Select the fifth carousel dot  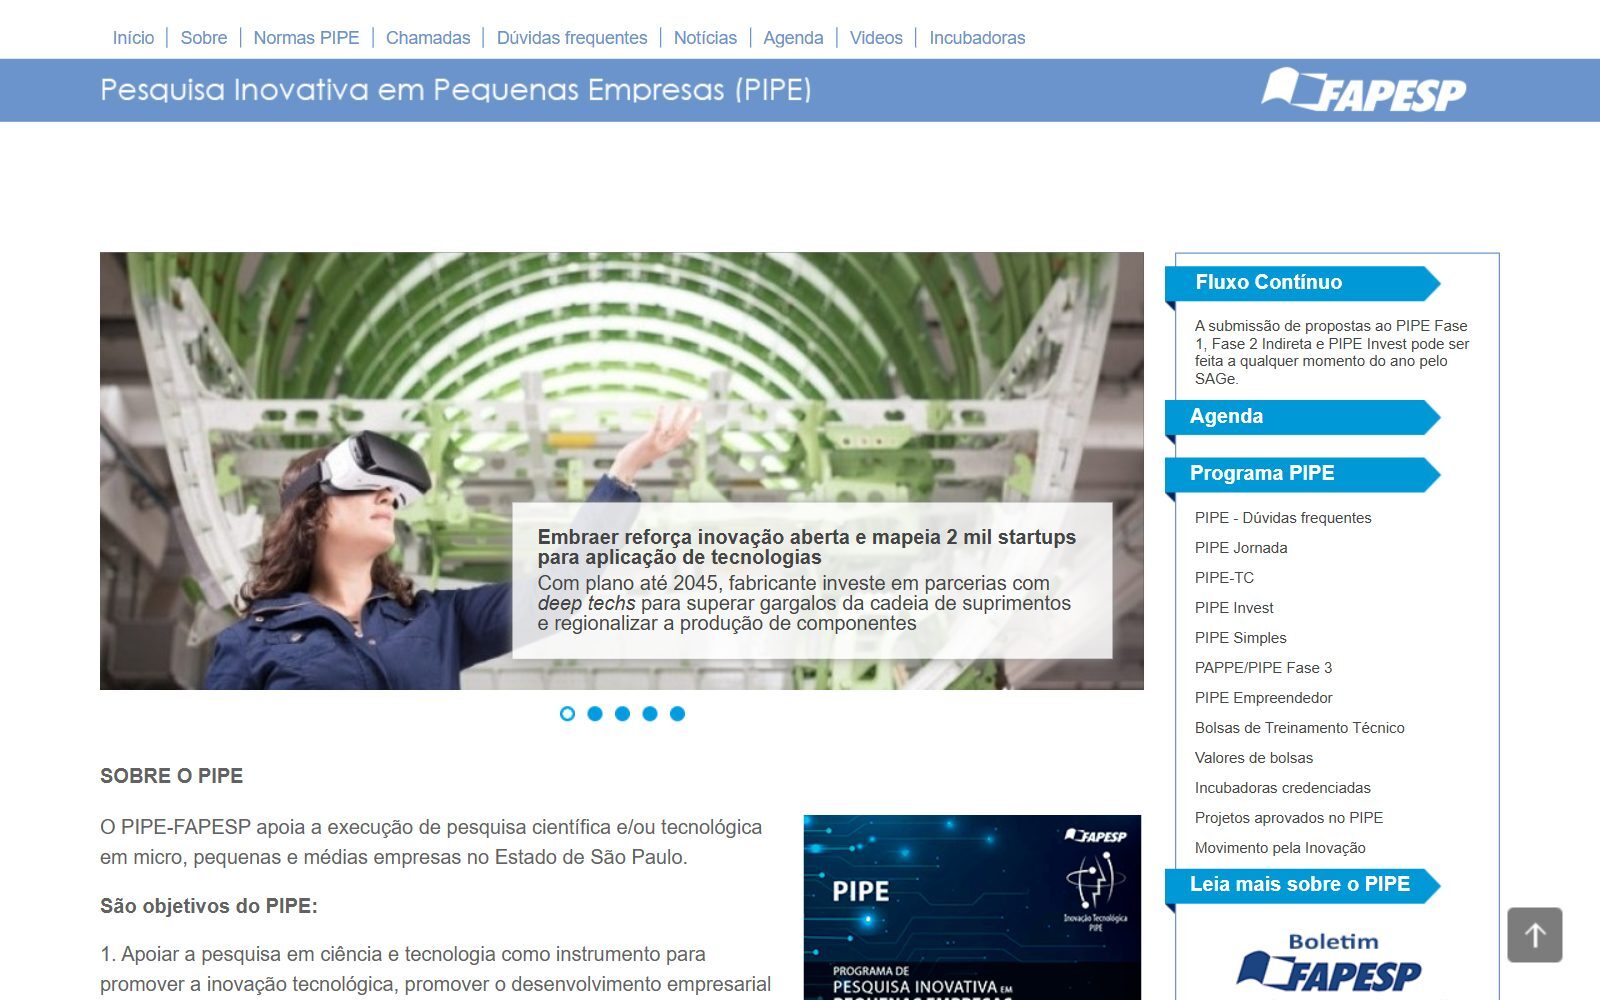click(x=677, y=713)
